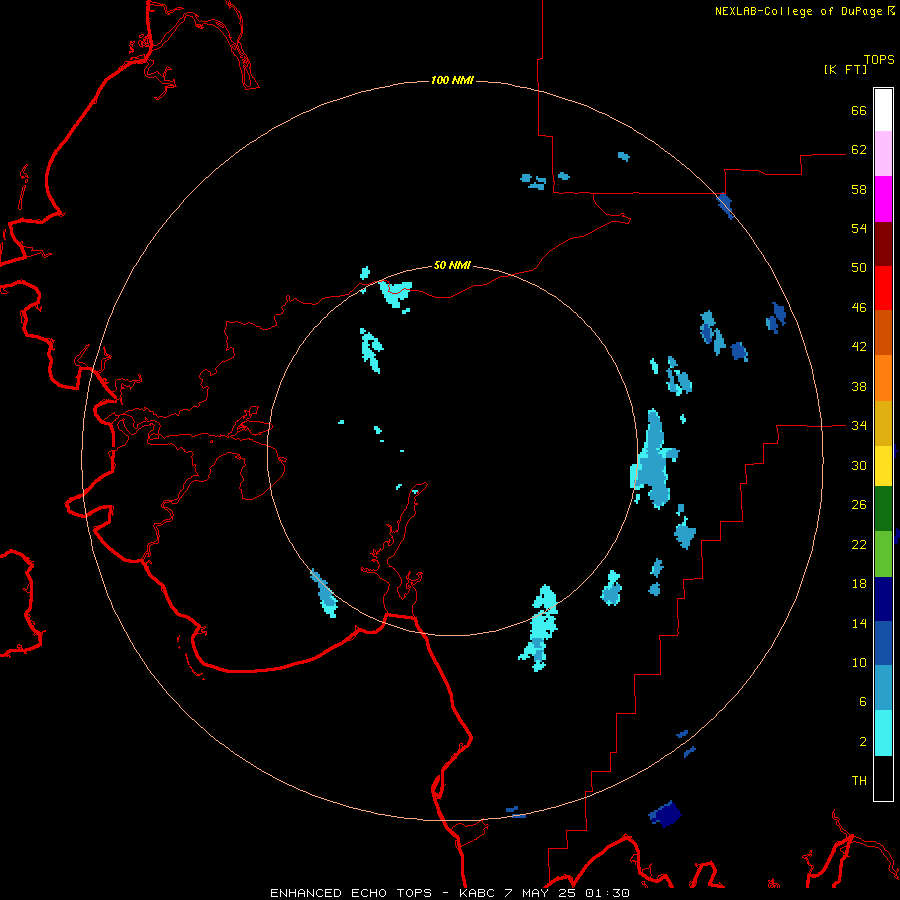The width and height of the screenshot is (900, 900).
Task: Click the KABC radar site identifier
Action: coord(478,893)
